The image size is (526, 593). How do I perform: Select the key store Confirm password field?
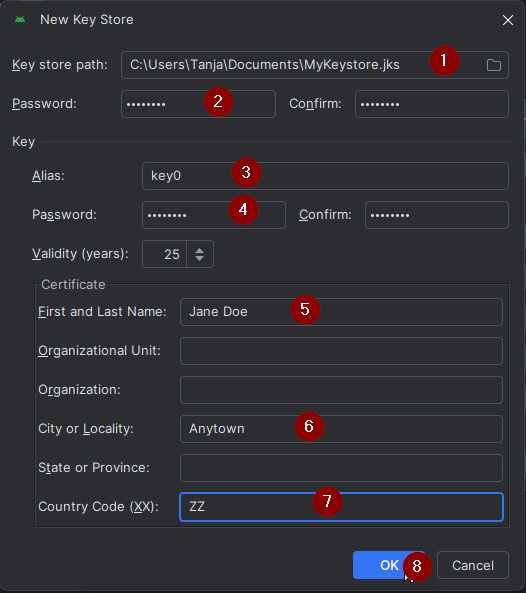click(432, 104)
